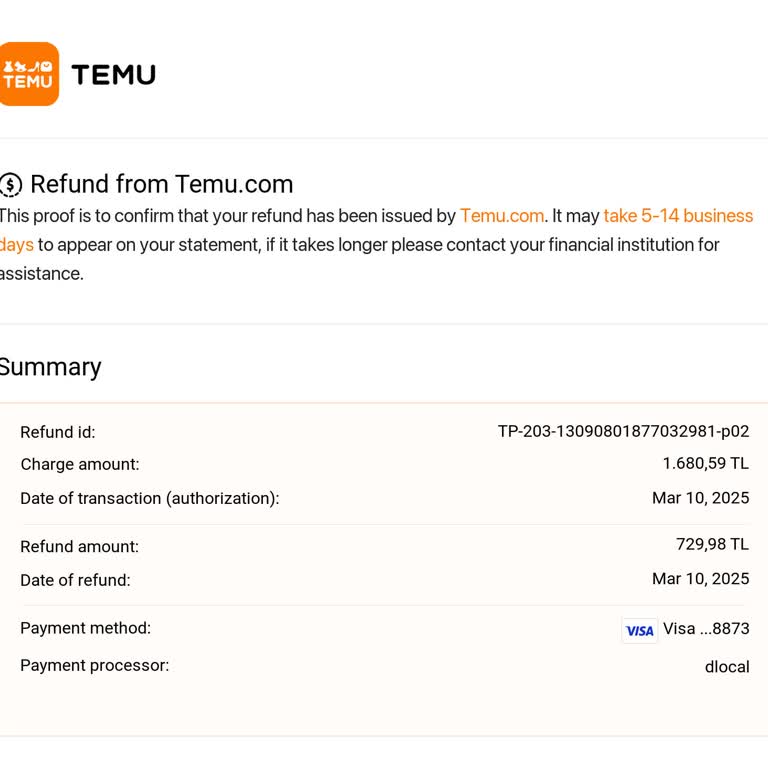Select the payment processor value dlocal

tap(727, 667)
